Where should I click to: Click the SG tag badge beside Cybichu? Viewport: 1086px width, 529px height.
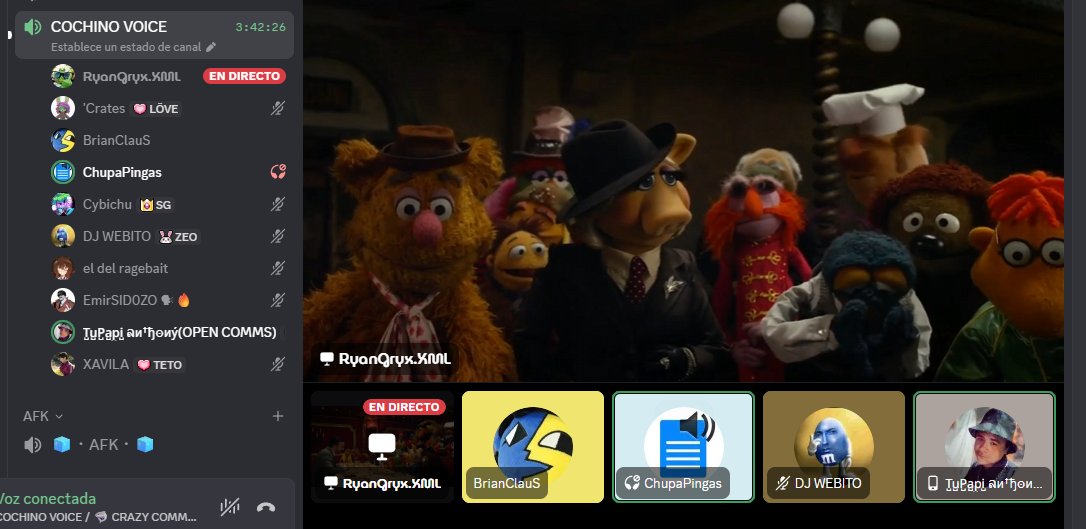click(155, 205)
